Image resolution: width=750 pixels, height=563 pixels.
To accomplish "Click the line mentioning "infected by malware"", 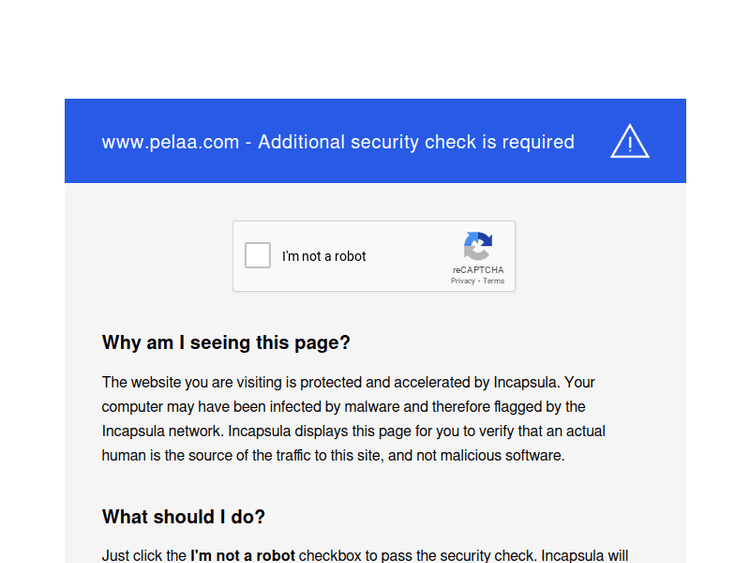I will click(343, 407).
